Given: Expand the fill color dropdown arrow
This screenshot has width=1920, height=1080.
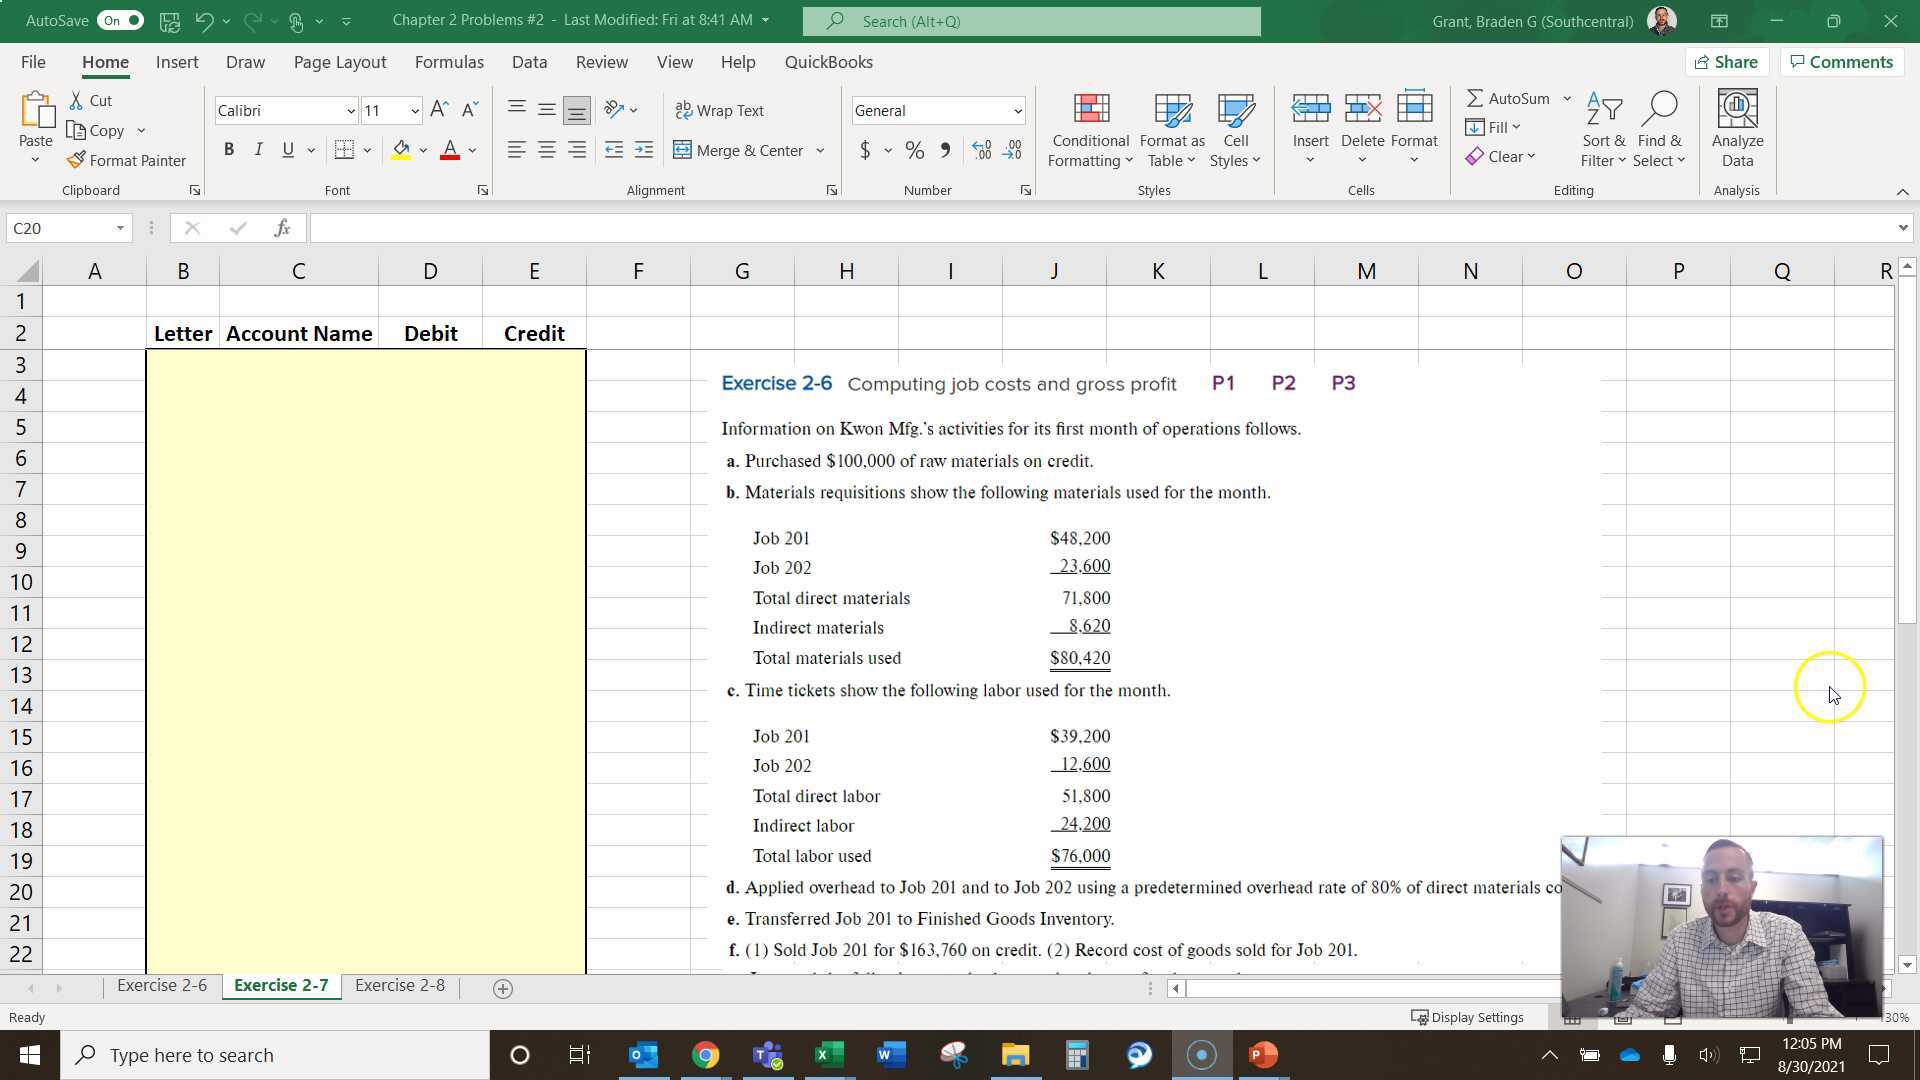Looking at the screenshot, I should coord(421,150).
